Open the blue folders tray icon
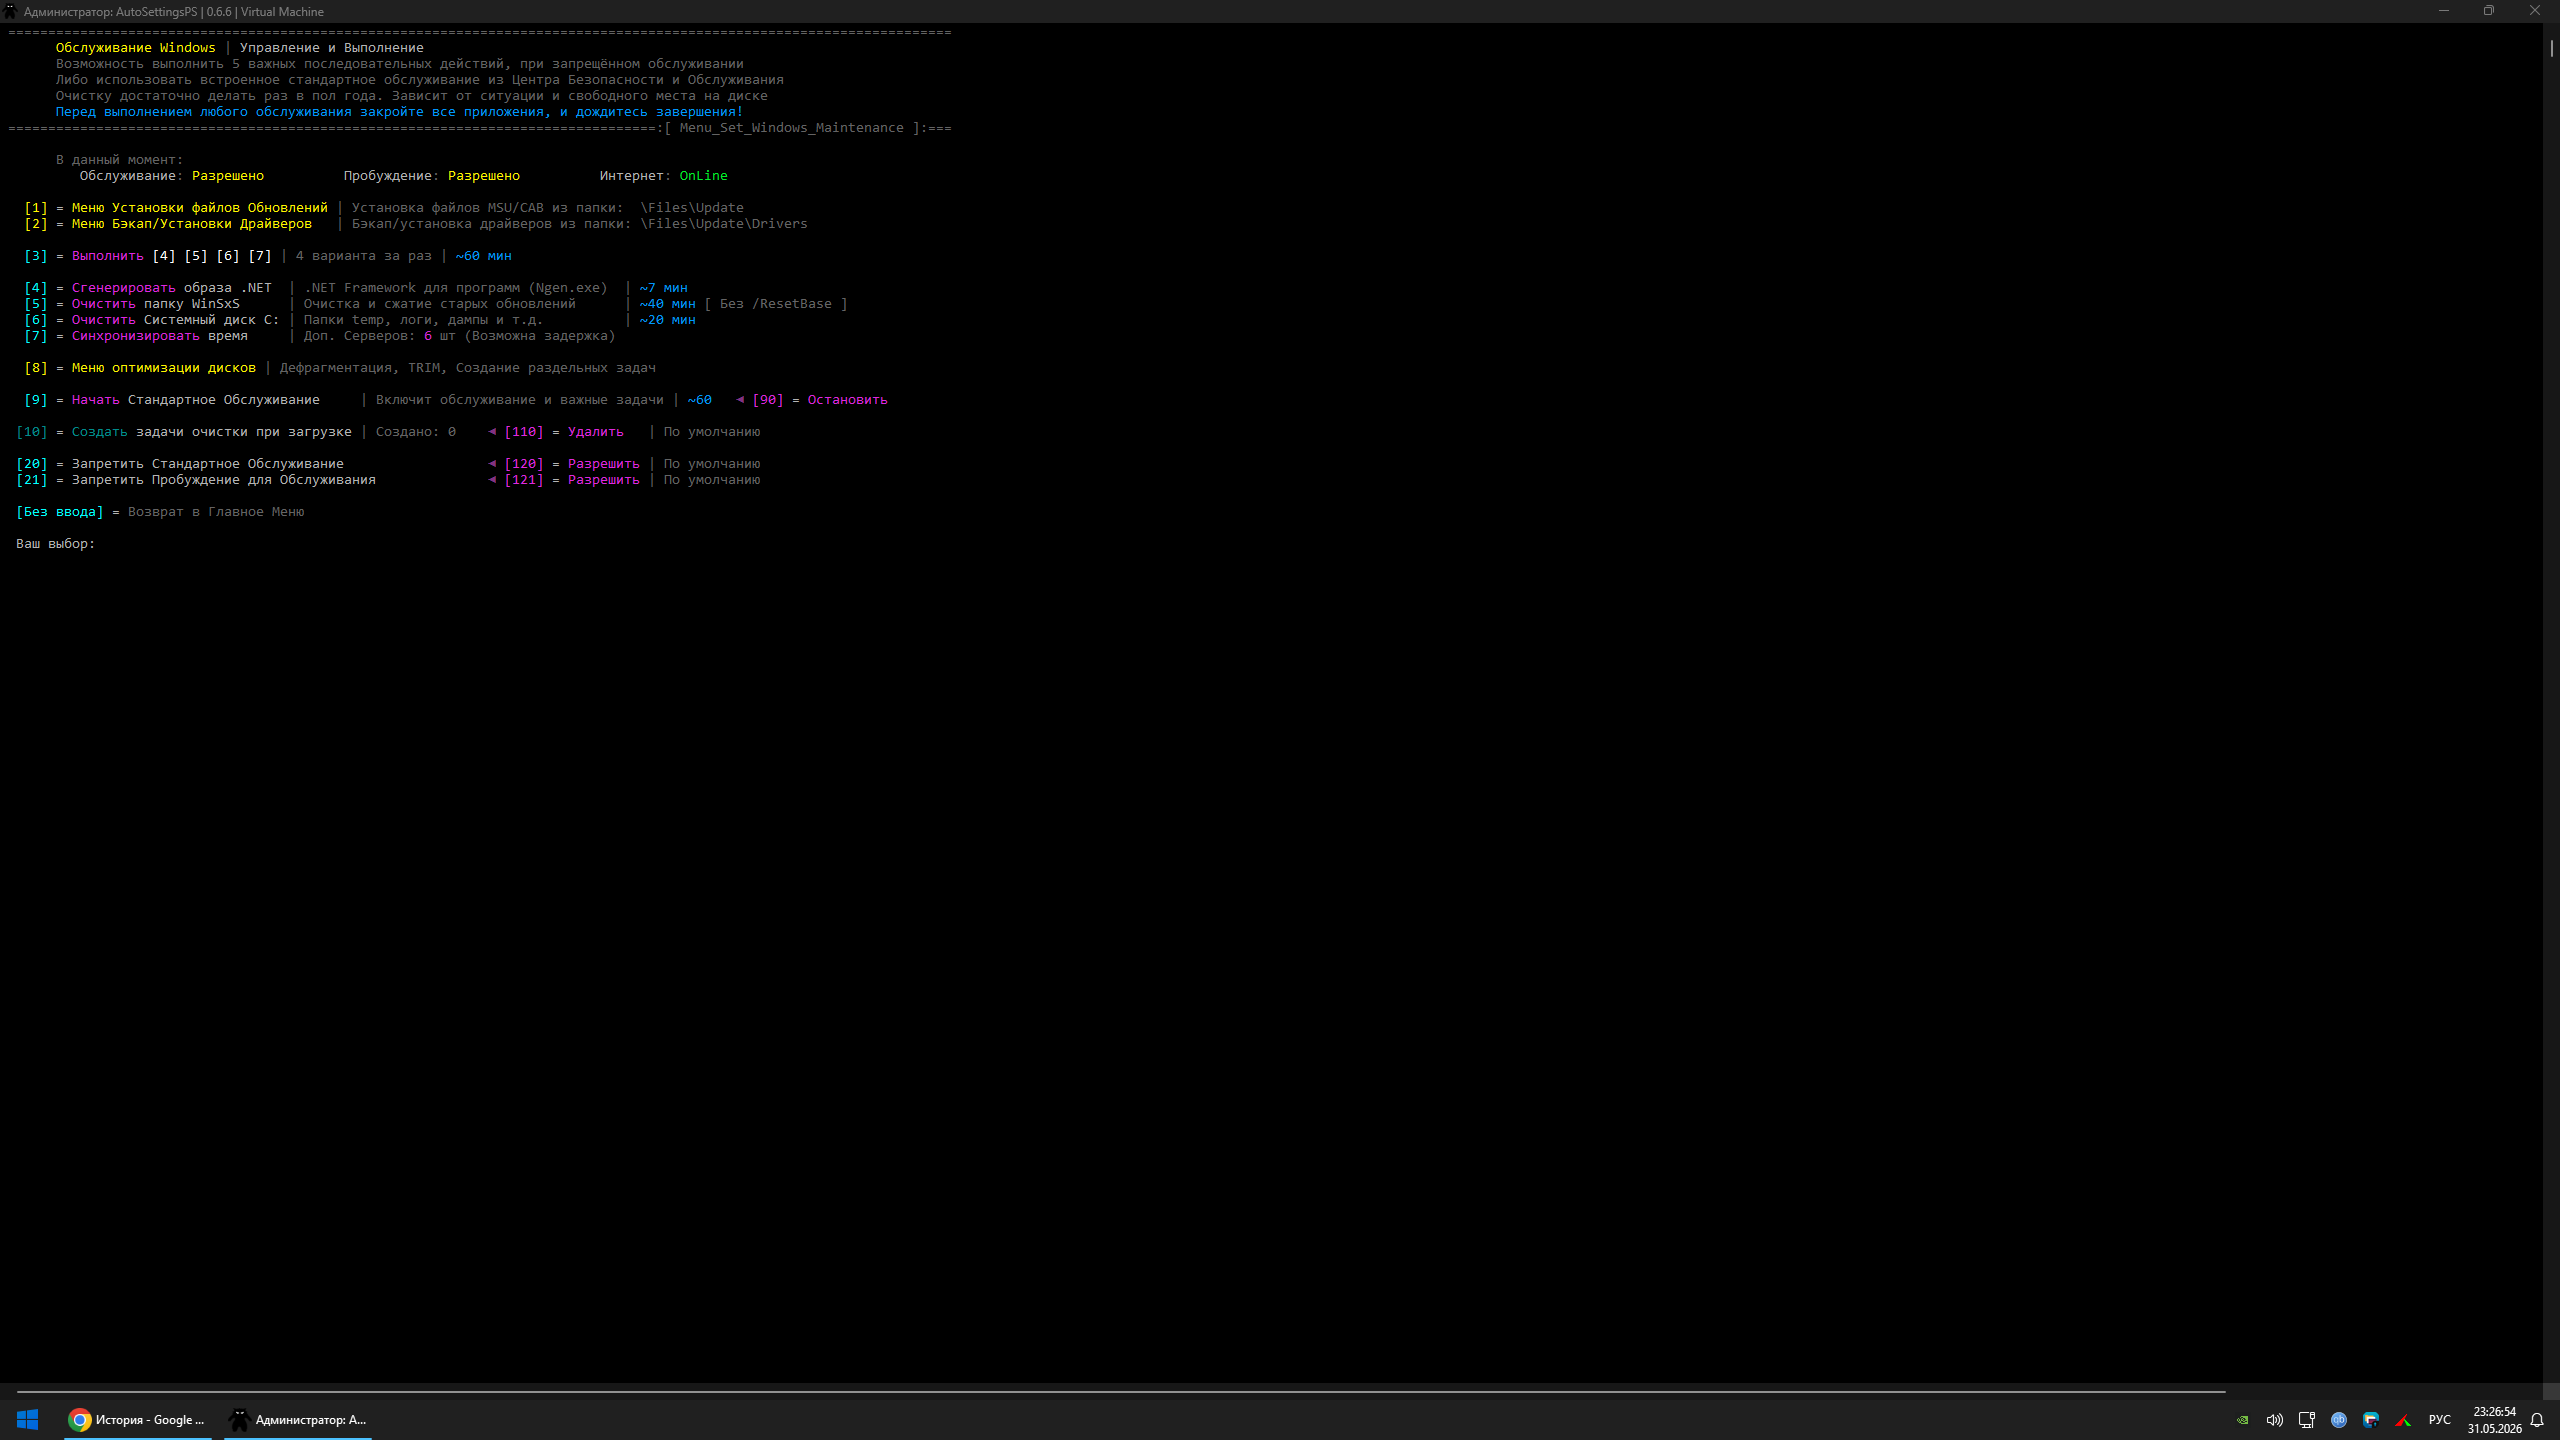Viewport: 2560px width, 1440px height. tap(2371, 1420)
